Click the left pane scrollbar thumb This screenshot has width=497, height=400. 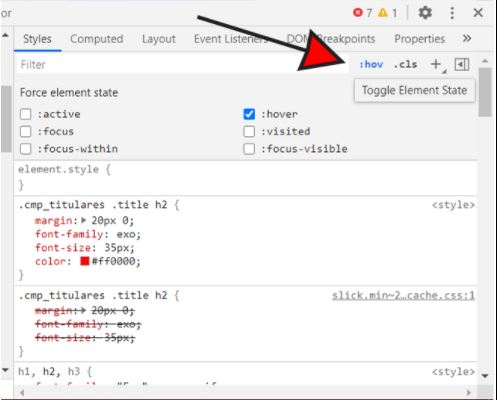(6, 119)
